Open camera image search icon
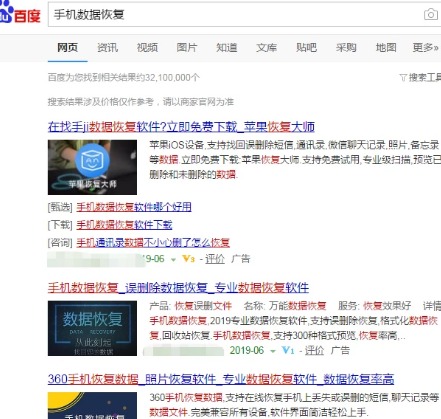The height and width of the screenshot is (419, 441). click(x=431, y=14)
